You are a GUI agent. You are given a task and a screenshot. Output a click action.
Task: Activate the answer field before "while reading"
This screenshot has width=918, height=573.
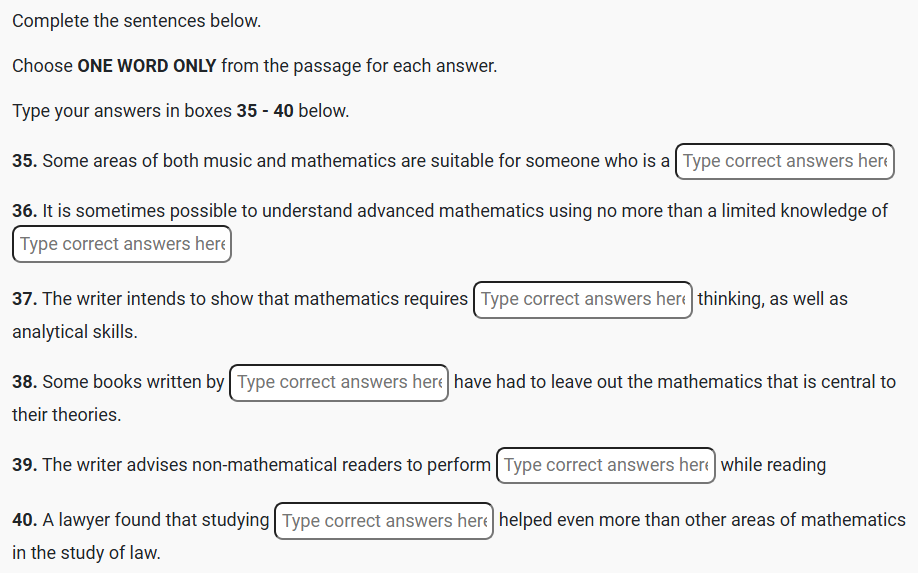(x=605, y=465)
